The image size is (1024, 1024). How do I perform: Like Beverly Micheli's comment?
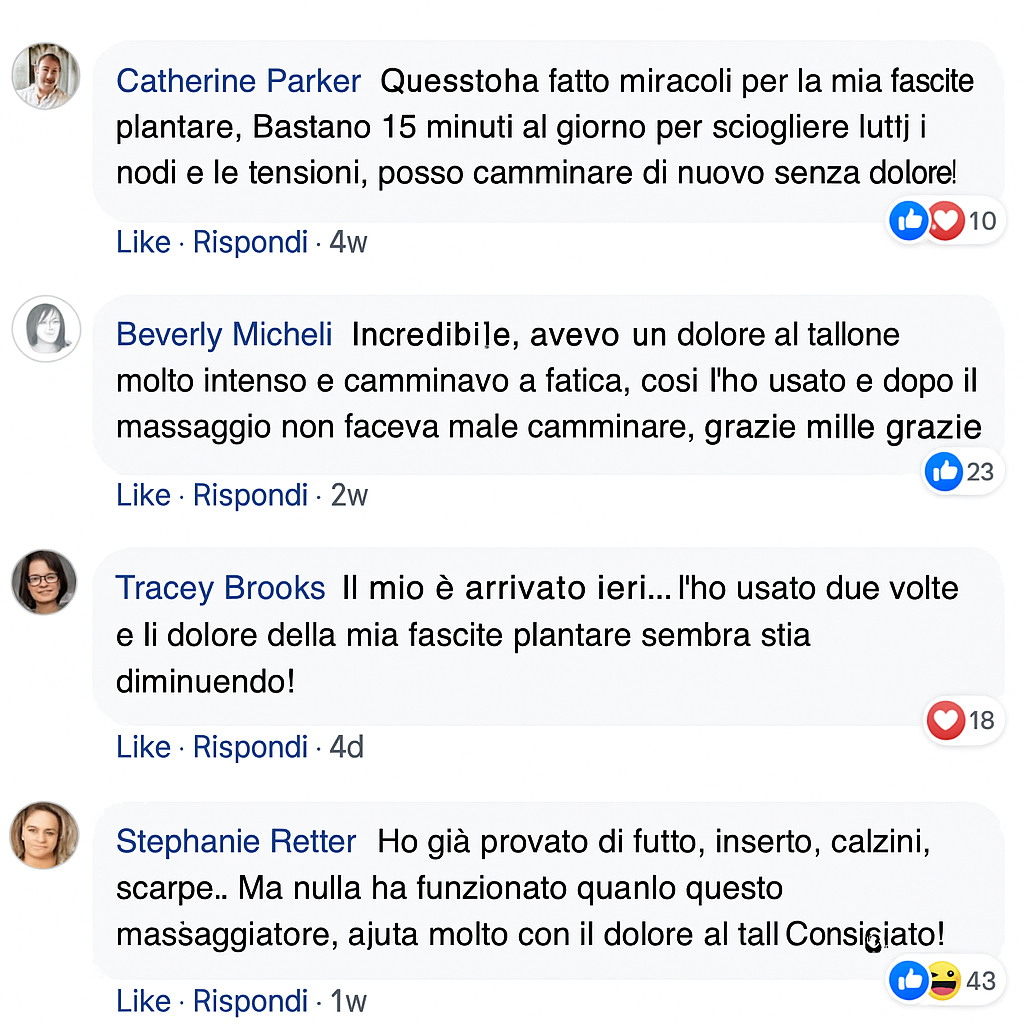(x=143, y=495)
